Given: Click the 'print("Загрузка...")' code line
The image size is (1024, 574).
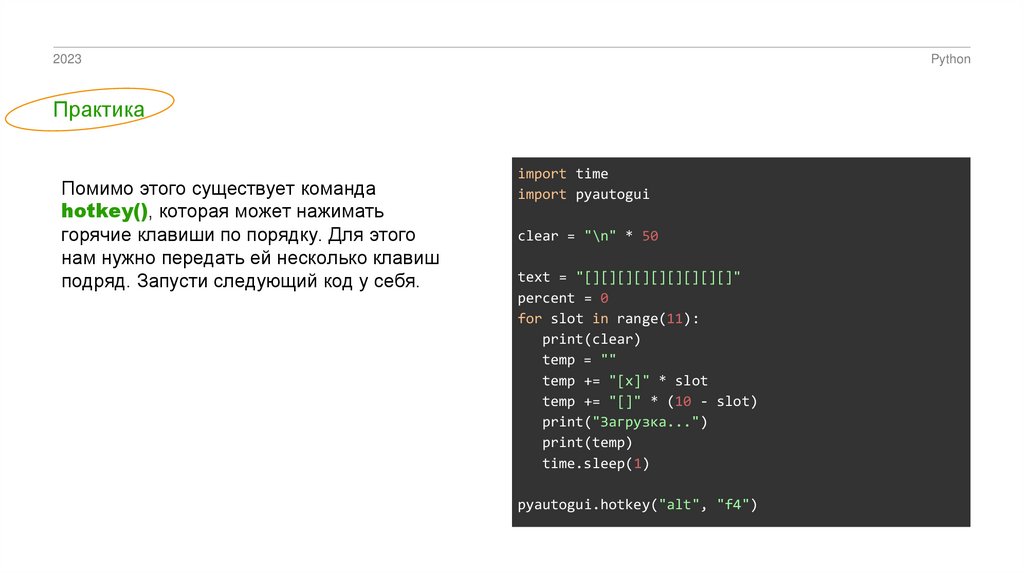Looking at the screenshot, I should tap(624, 422).
